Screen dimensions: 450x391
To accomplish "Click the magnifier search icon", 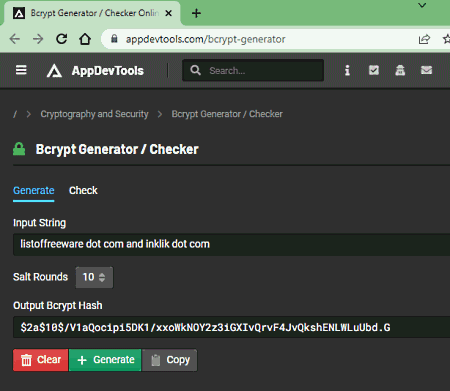I will click(x=195, y=70).
